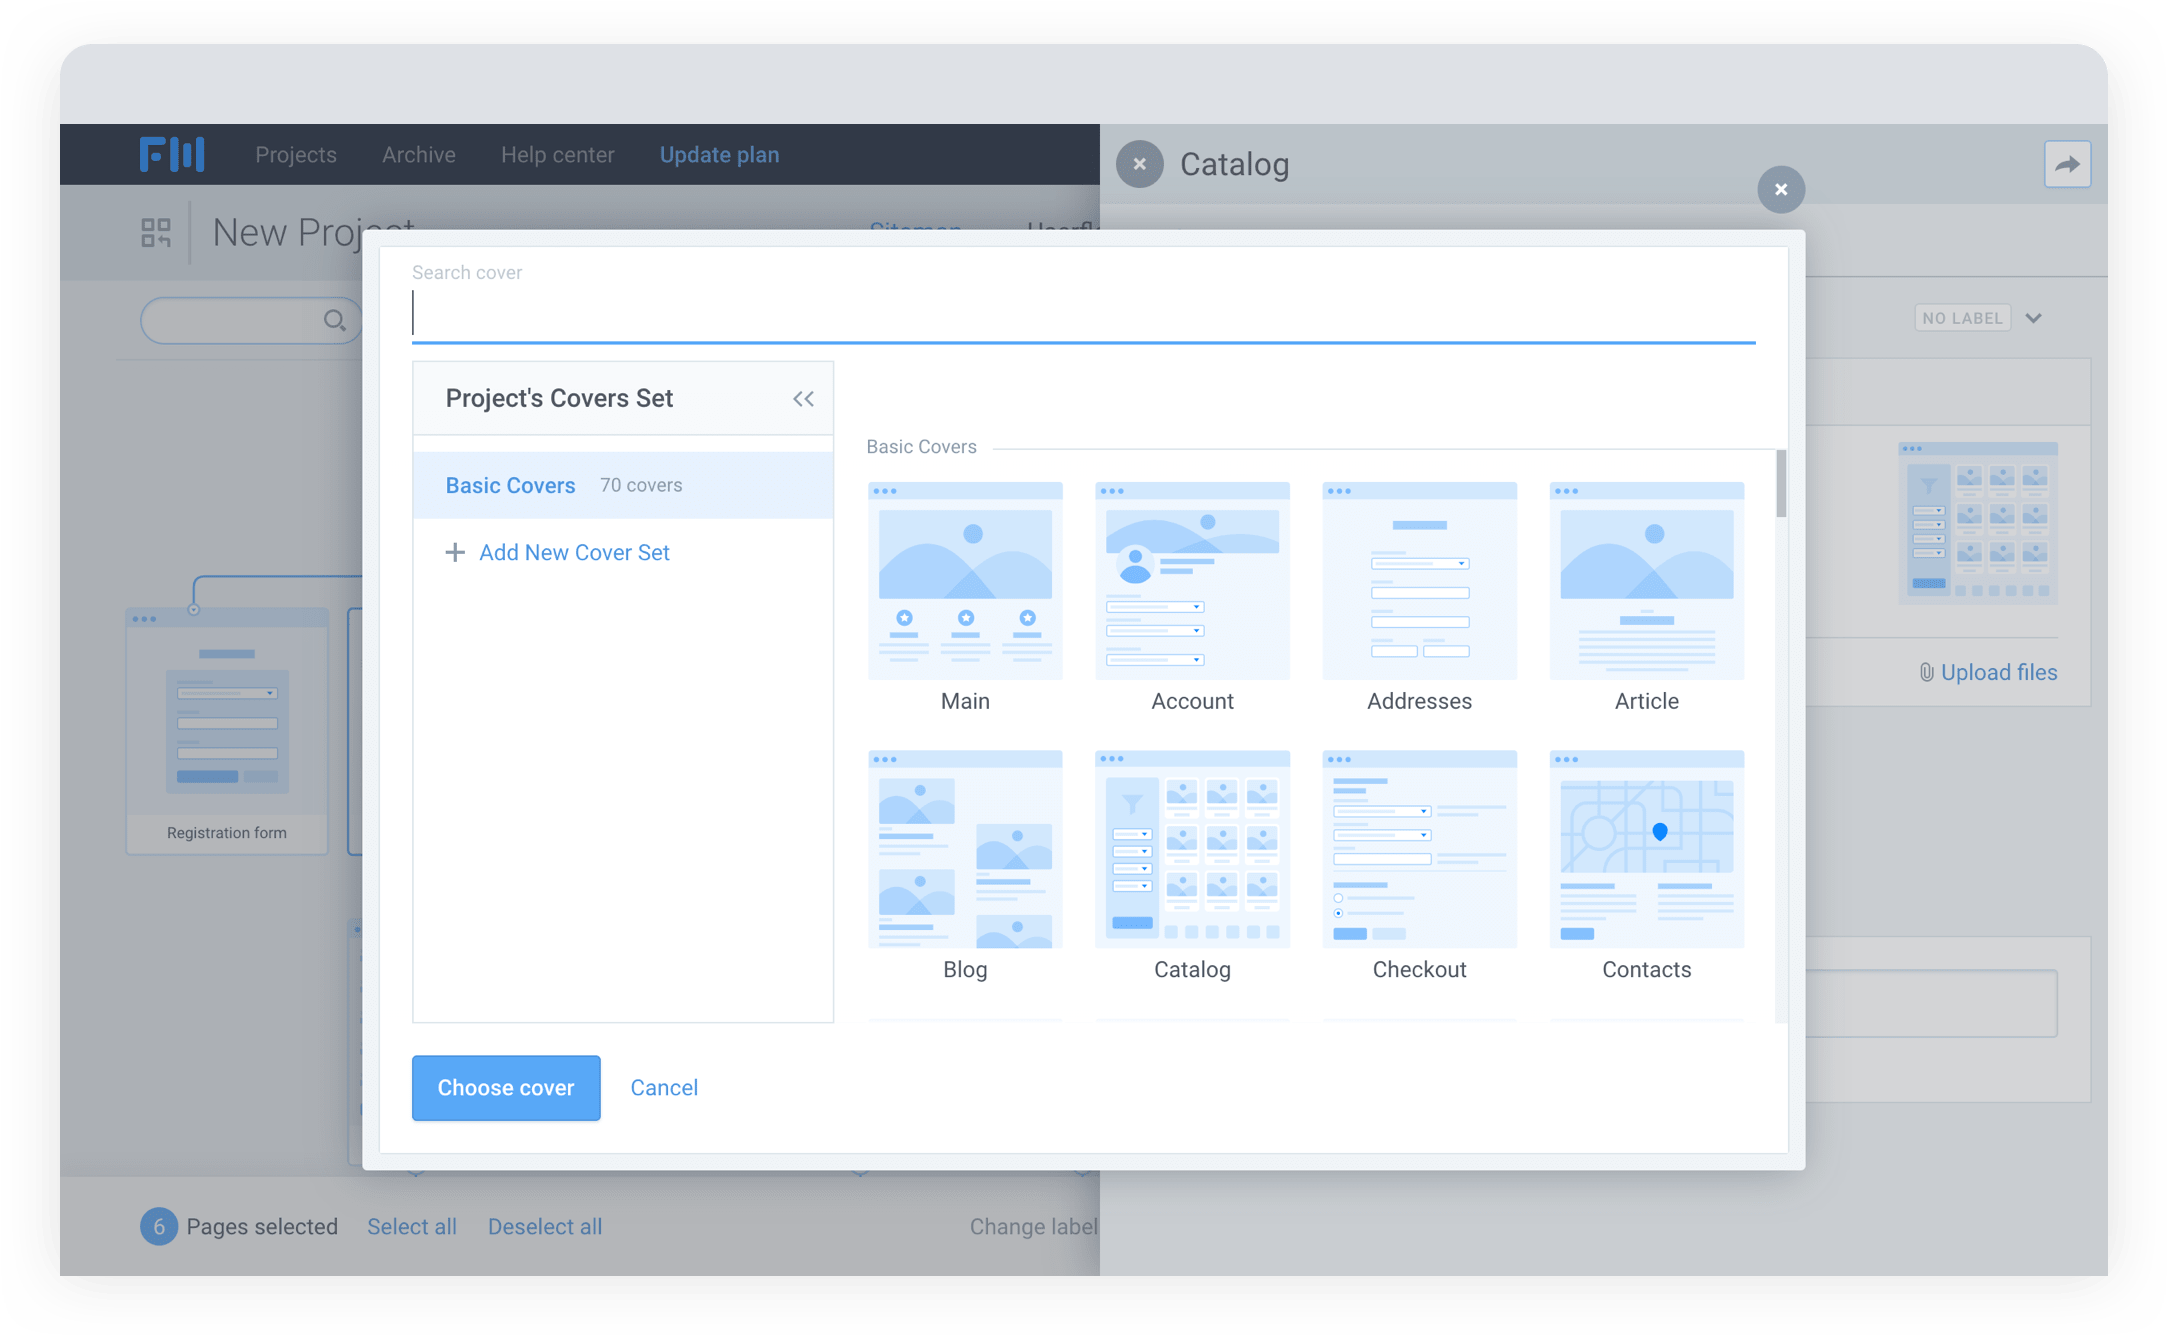
Task: Click the FlowMapp logo icon
Action: click(x=172, y=154)
